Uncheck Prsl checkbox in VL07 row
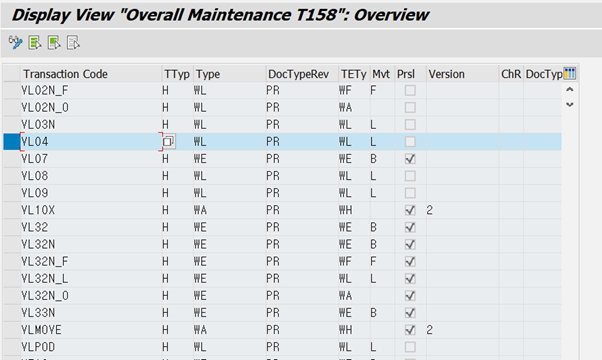602x360 pixels. pyautogui.click(x=410, y=159)
